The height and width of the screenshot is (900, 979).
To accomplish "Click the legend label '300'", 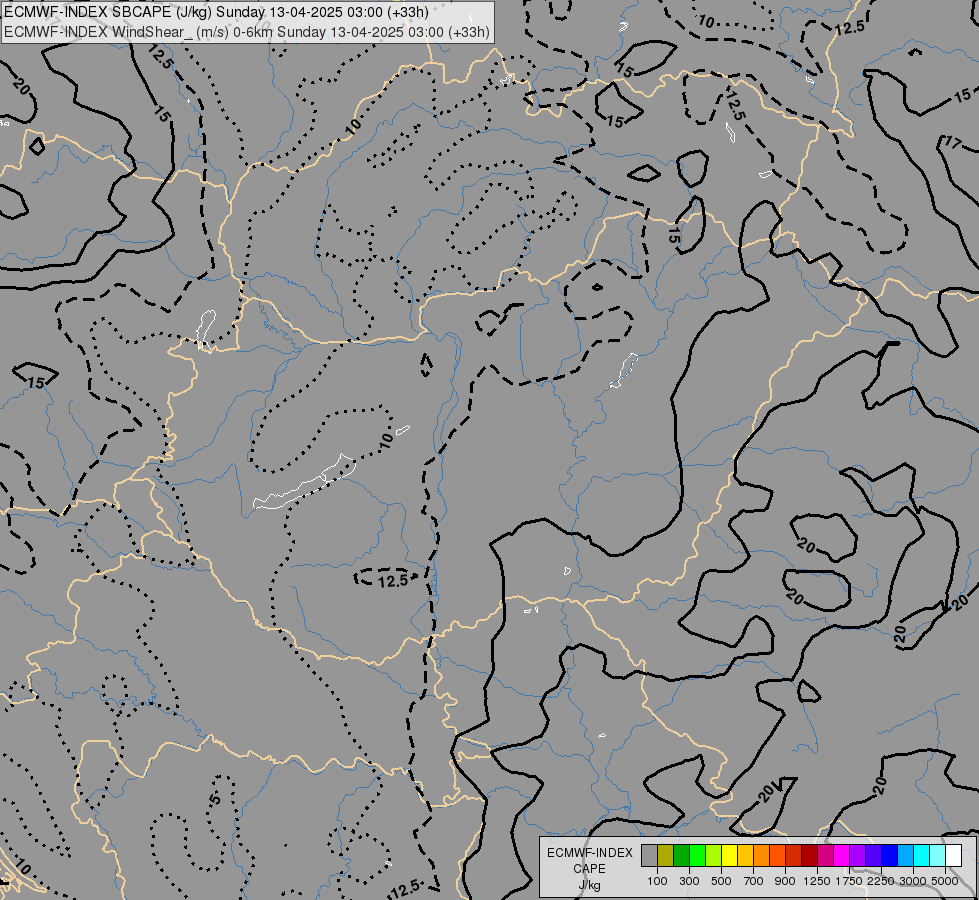I will pyautogui.click(x=689, y=881).
